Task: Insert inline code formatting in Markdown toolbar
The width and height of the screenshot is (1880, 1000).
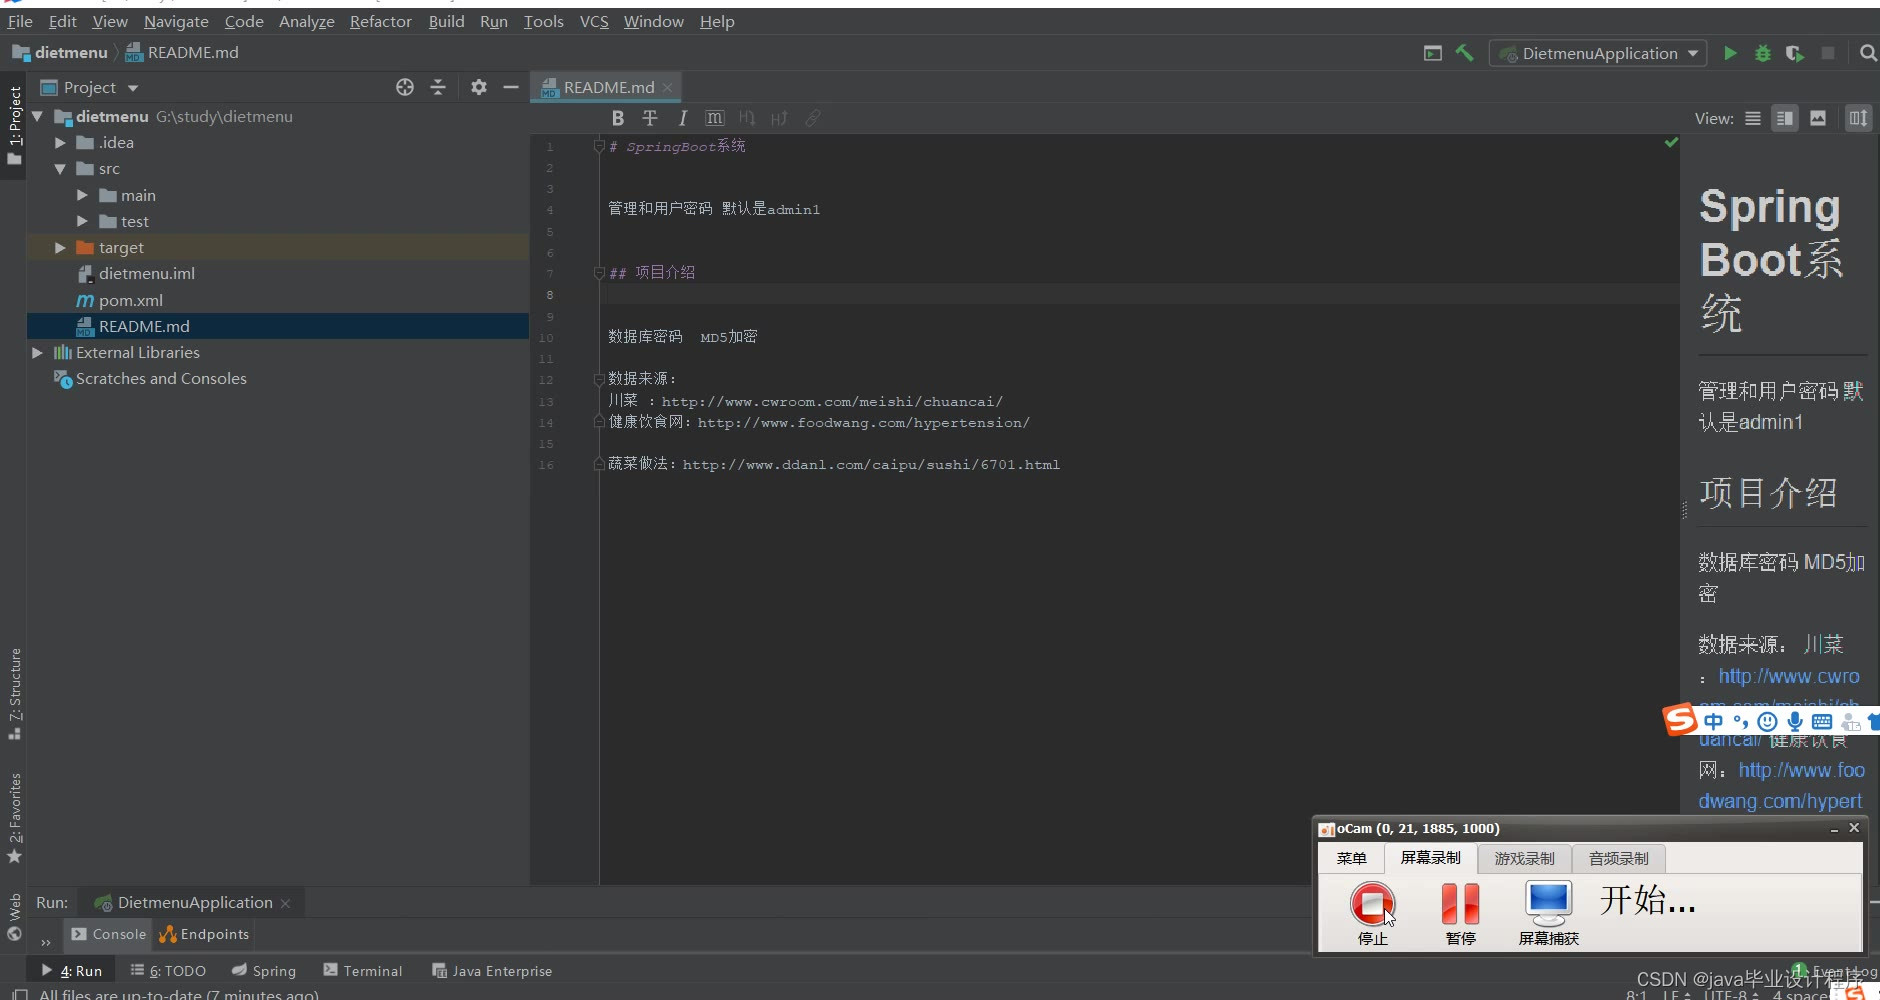Action: 714,118
